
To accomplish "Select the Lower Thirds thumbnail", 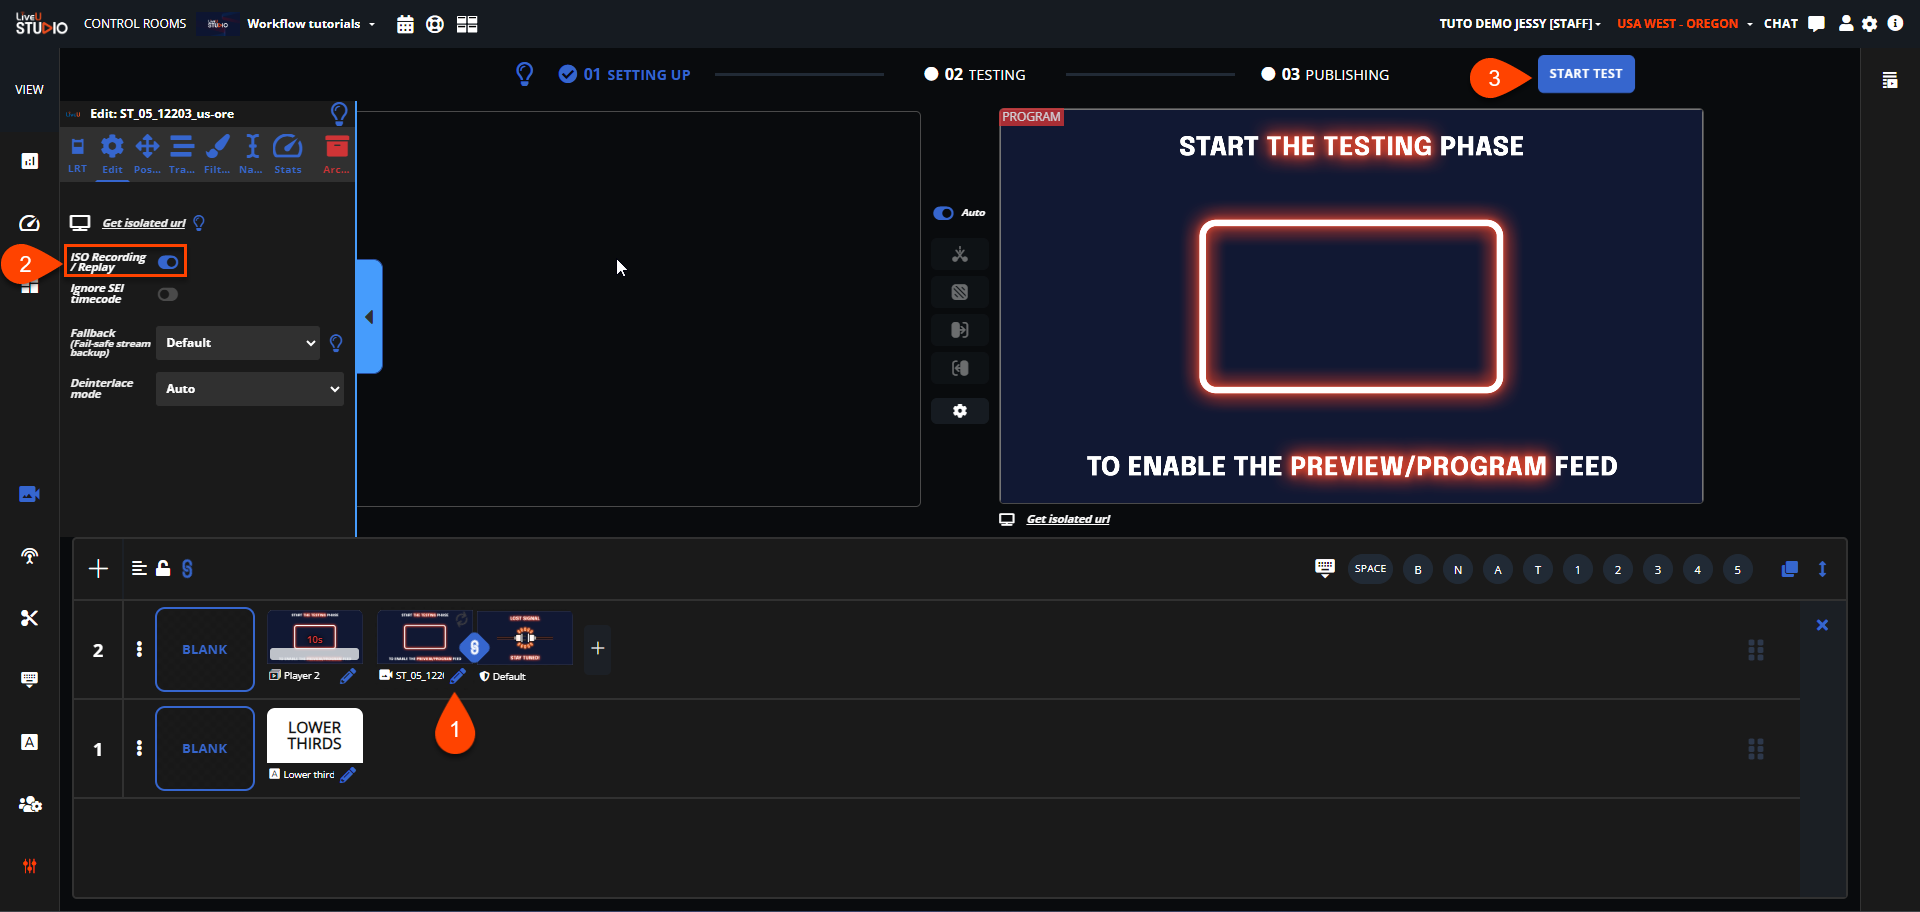I will [315, 736].
